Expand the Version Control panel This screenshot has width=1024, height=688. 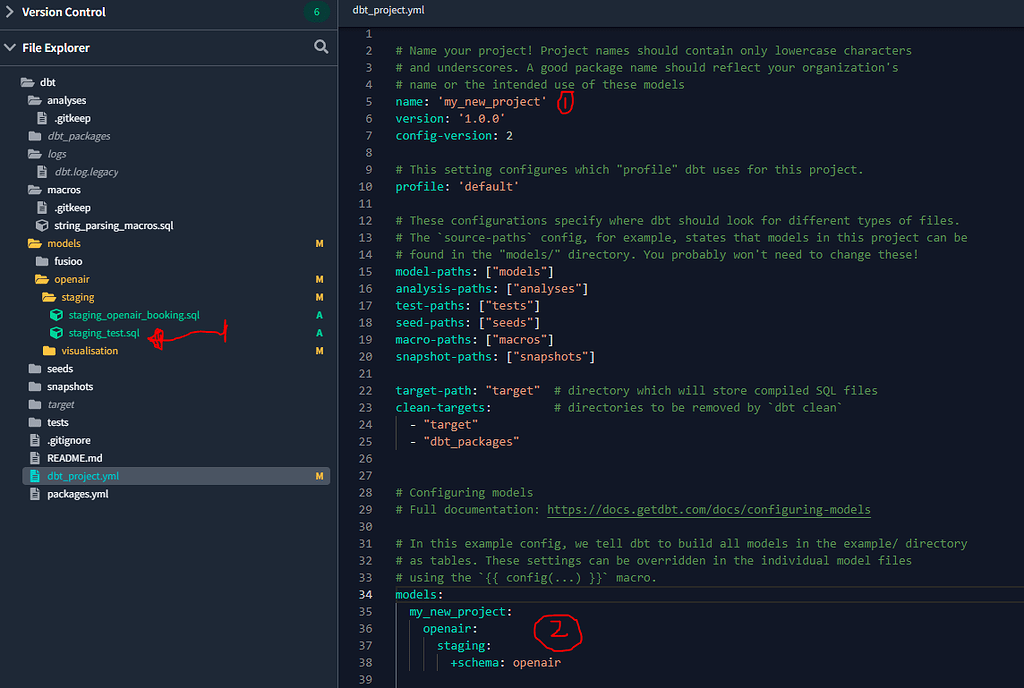point(10,12)
